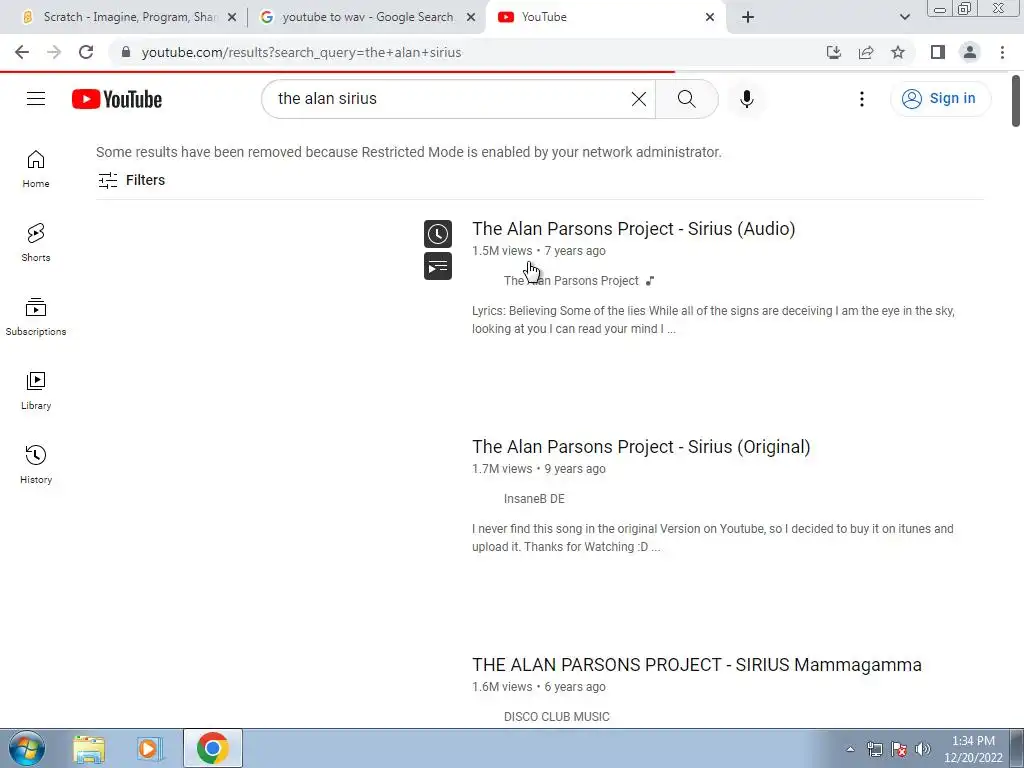Viewport: 1024px width, 768px height.
Task: Close the YouTube tab
Action: coord(710,18)
